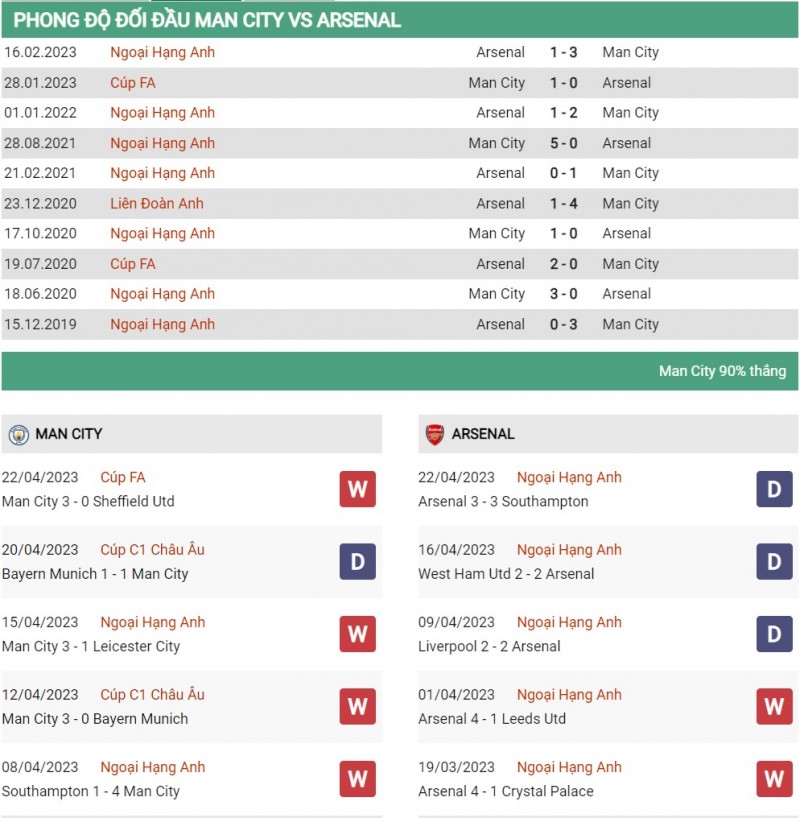The image size is (800, 818).
Task: Open Cúp C1 Châu Âu link dated 20/04/2023
Action: point(152,550)
